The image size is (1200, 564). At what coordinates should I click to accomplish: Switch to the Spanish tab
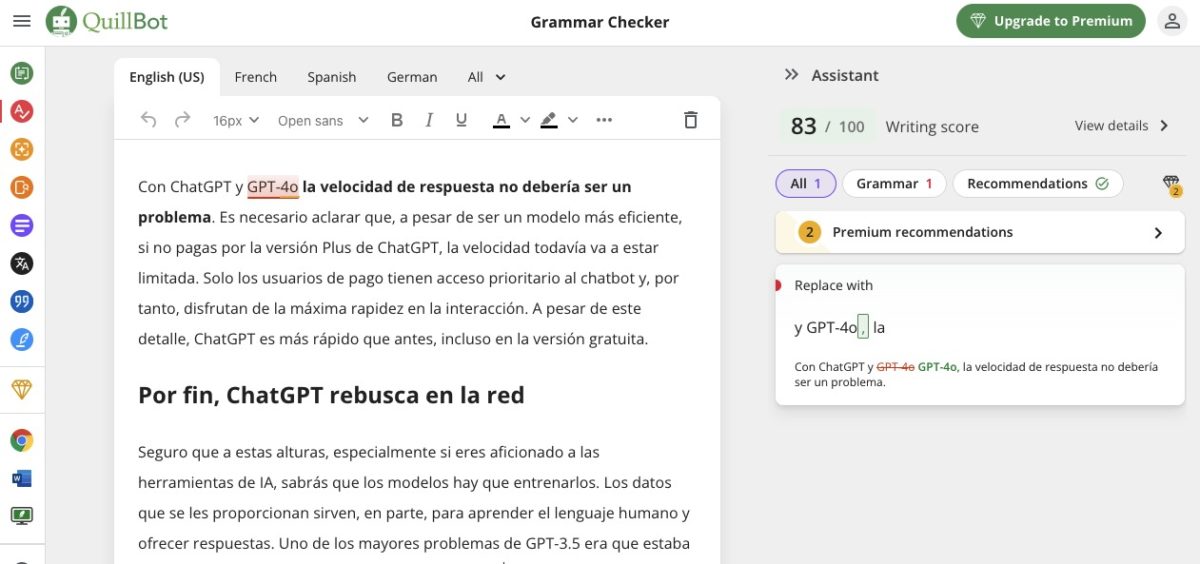[x=332, y=77]
